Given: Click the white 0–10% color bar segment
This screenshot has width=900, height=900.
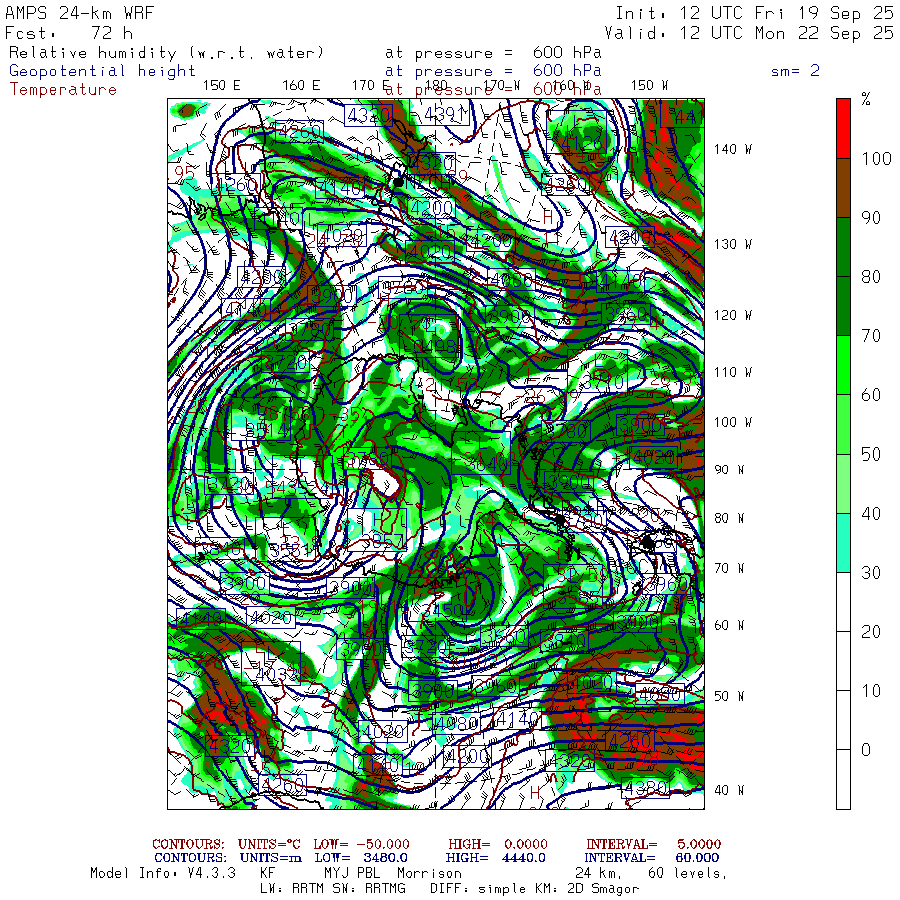Looking at the screenshot, I should (x=843, y=720).
